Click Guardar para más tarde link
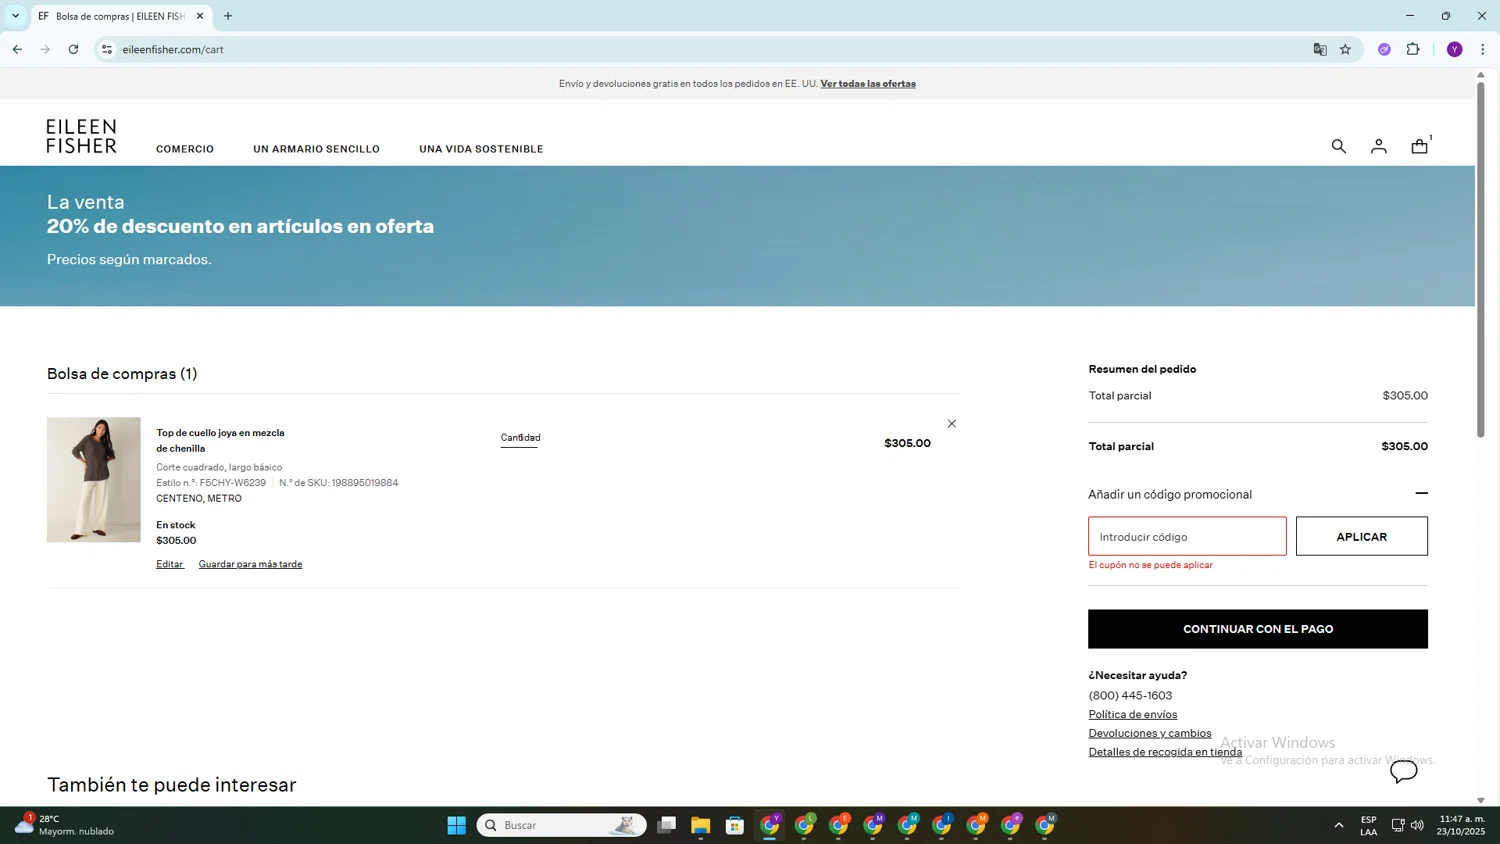Screen dimensions: 1500x844 coord(250,564)
